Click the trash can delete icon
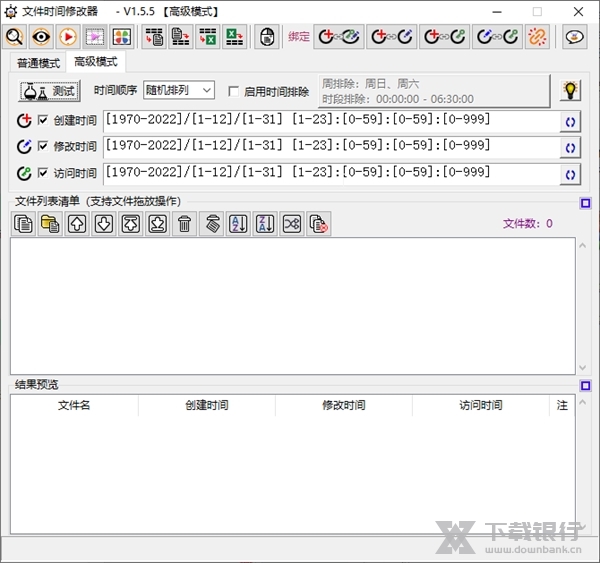600x563 pixels. point(184,224)
